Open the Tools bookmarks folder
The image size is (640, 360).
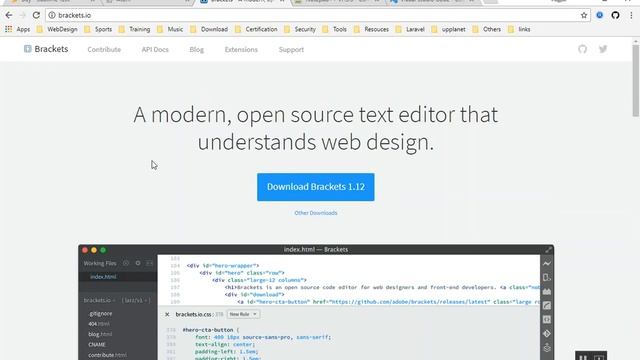coord(334,29)
